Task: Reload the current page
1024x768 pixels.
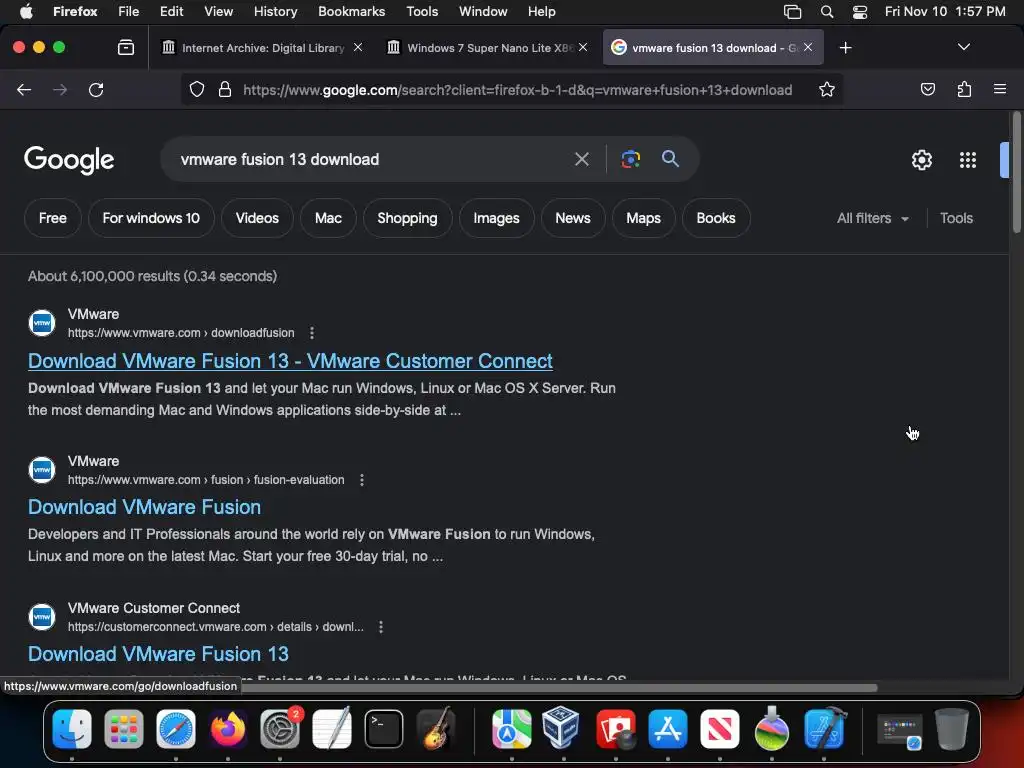Action: (x=96, y=89)
